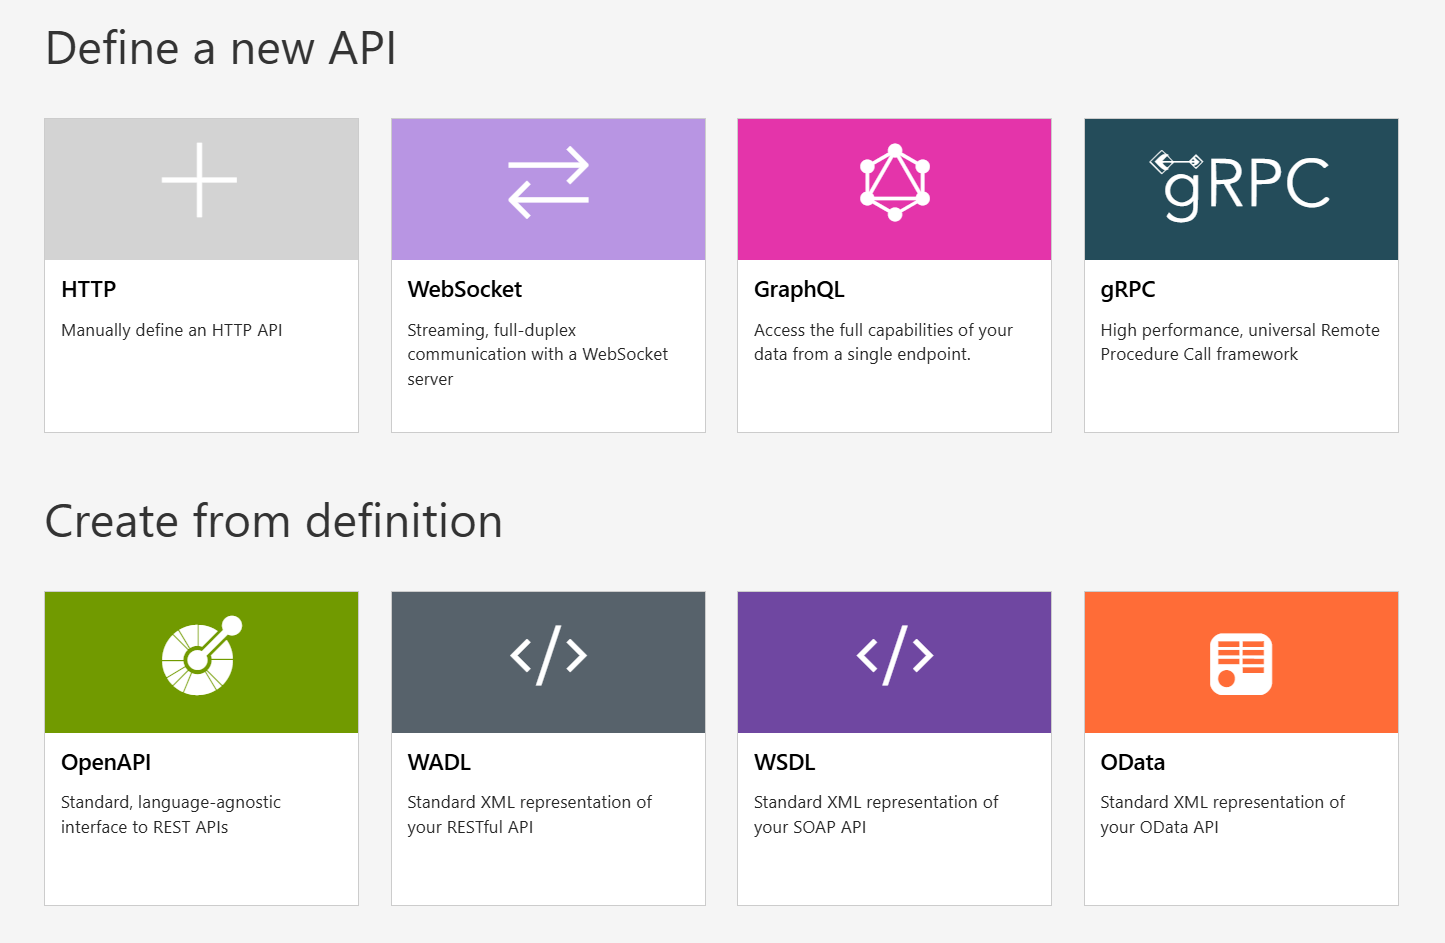1445x943 pixels.
Task: Open the HTTP title link
Action: [89, 290]
